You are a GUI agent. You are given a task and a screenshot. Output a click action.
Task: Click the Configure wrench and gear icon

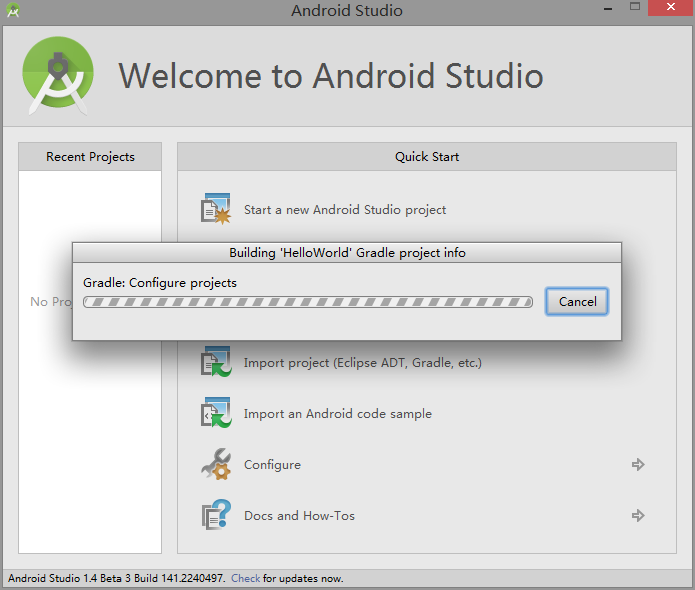pos(216,464)
